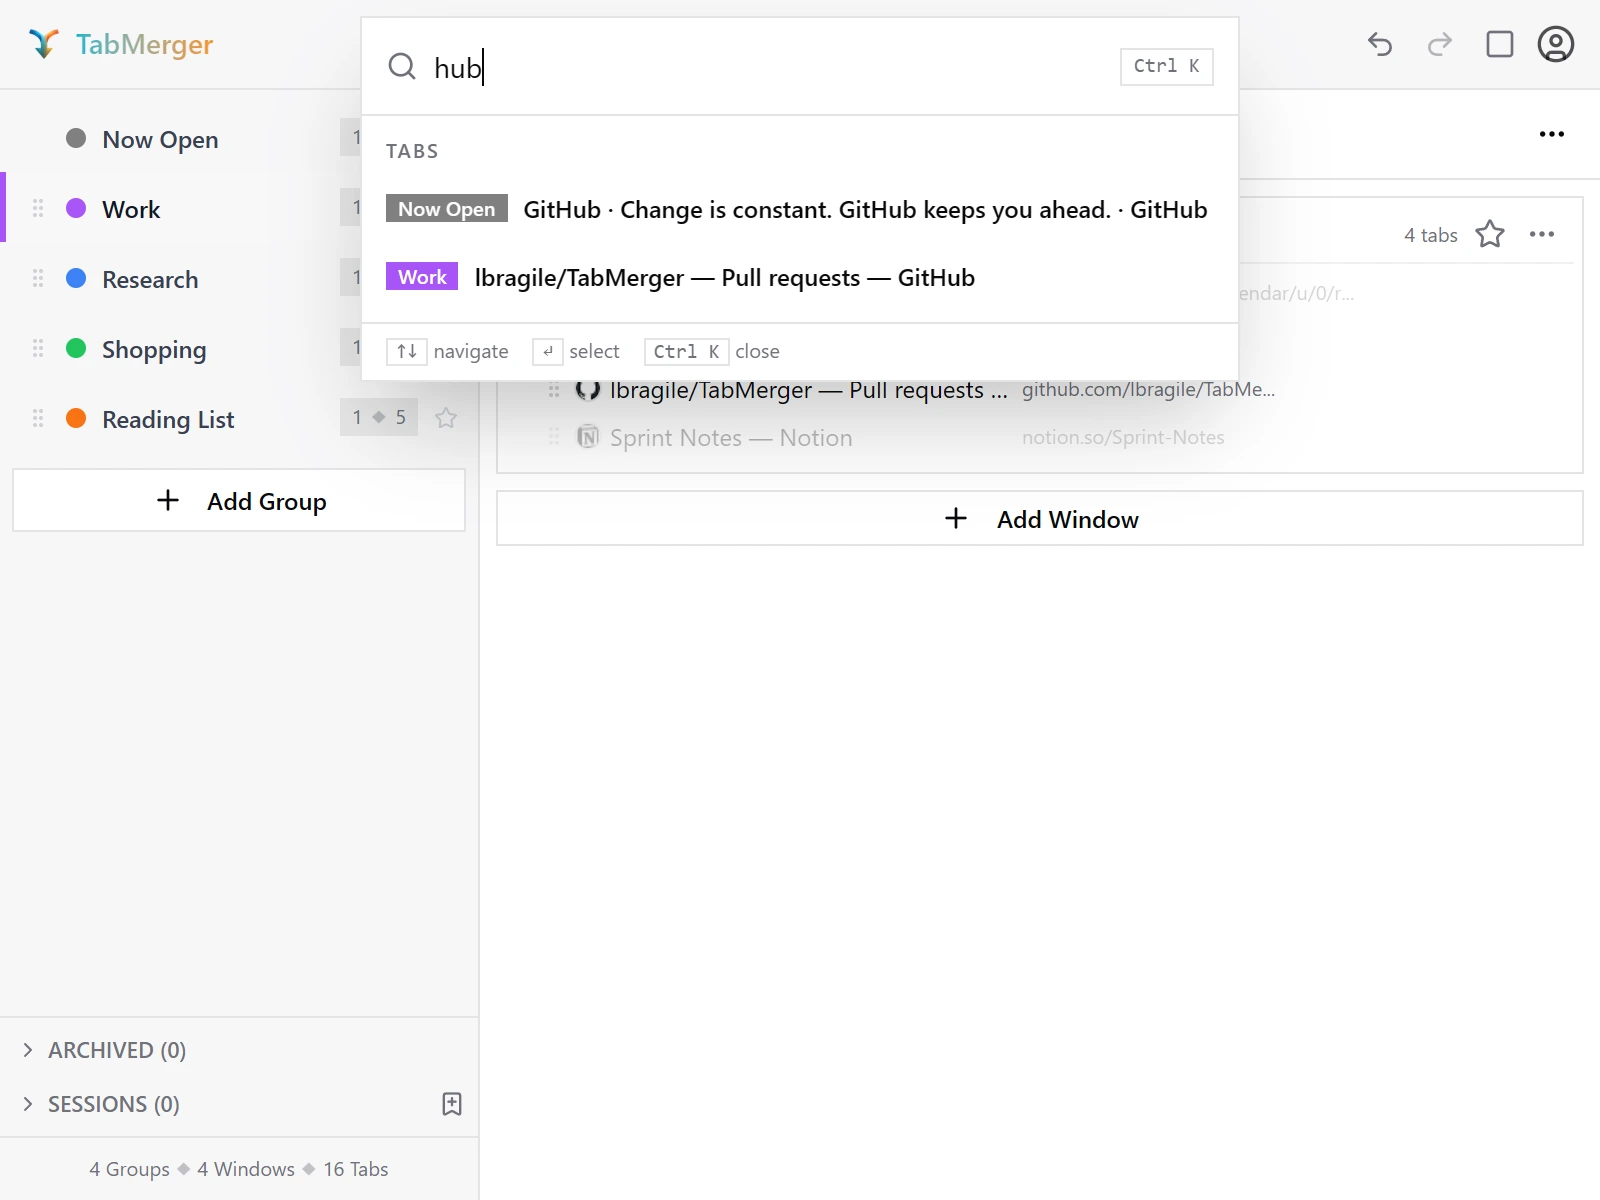The width and height of the screenshot is (1600, 1200).
Task: Click the Add Window button
Action: (1040, 518)
